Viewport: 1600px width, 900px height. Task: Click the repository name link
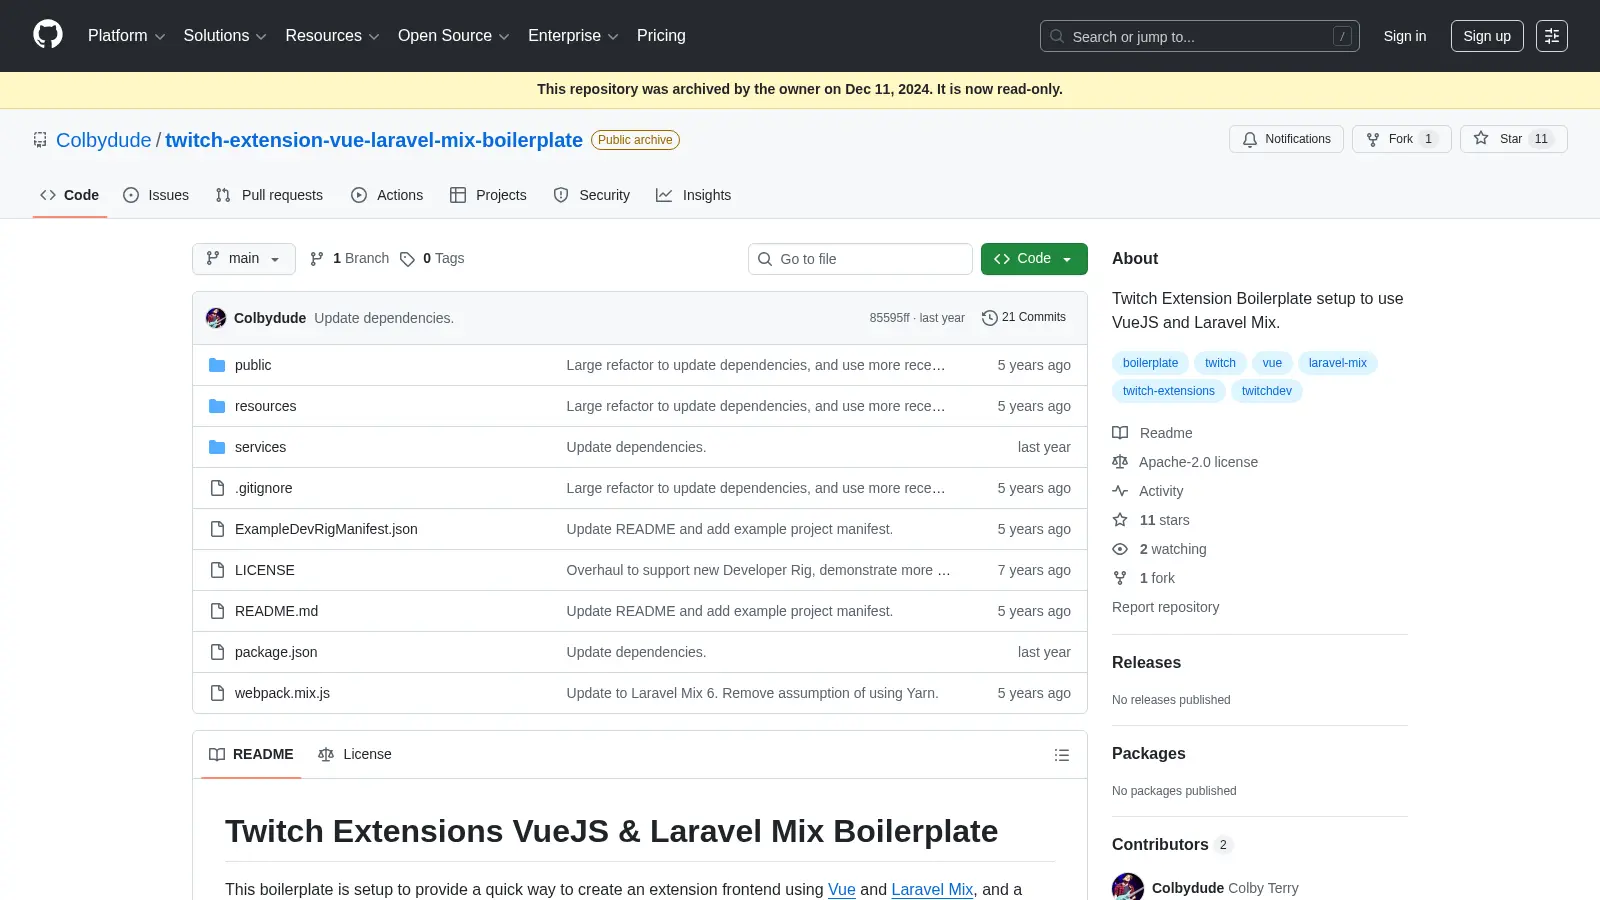tap(374, 140)
